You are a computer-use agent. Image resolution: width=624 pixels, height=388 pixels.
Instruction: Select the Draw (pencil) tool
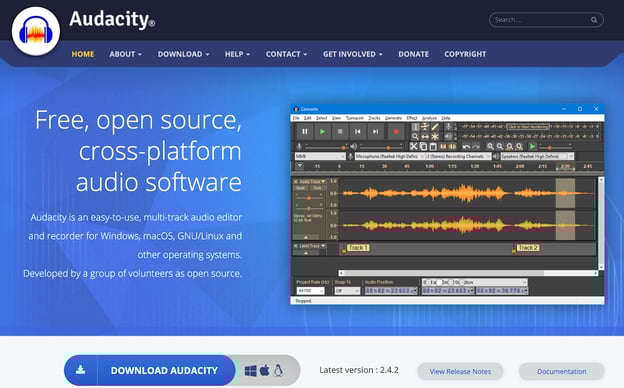(x=435, y=127)
